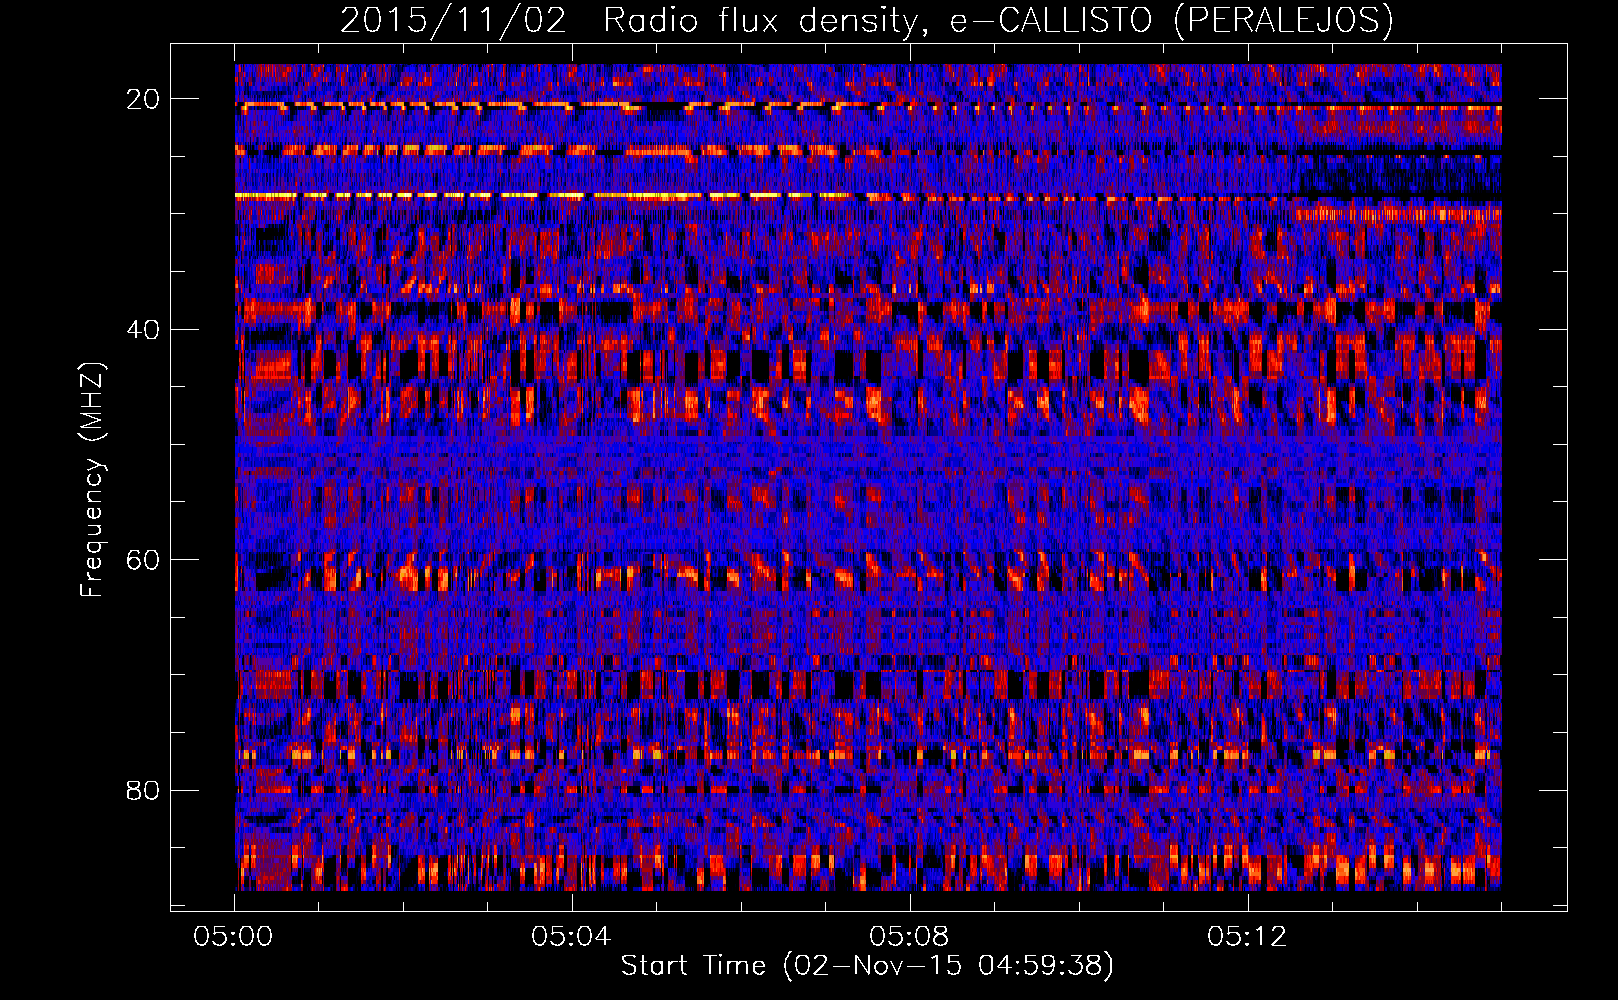Click the 05:00 time tick label
The width and height of the screenshot is (1618, 1000).
pos(234,937)
